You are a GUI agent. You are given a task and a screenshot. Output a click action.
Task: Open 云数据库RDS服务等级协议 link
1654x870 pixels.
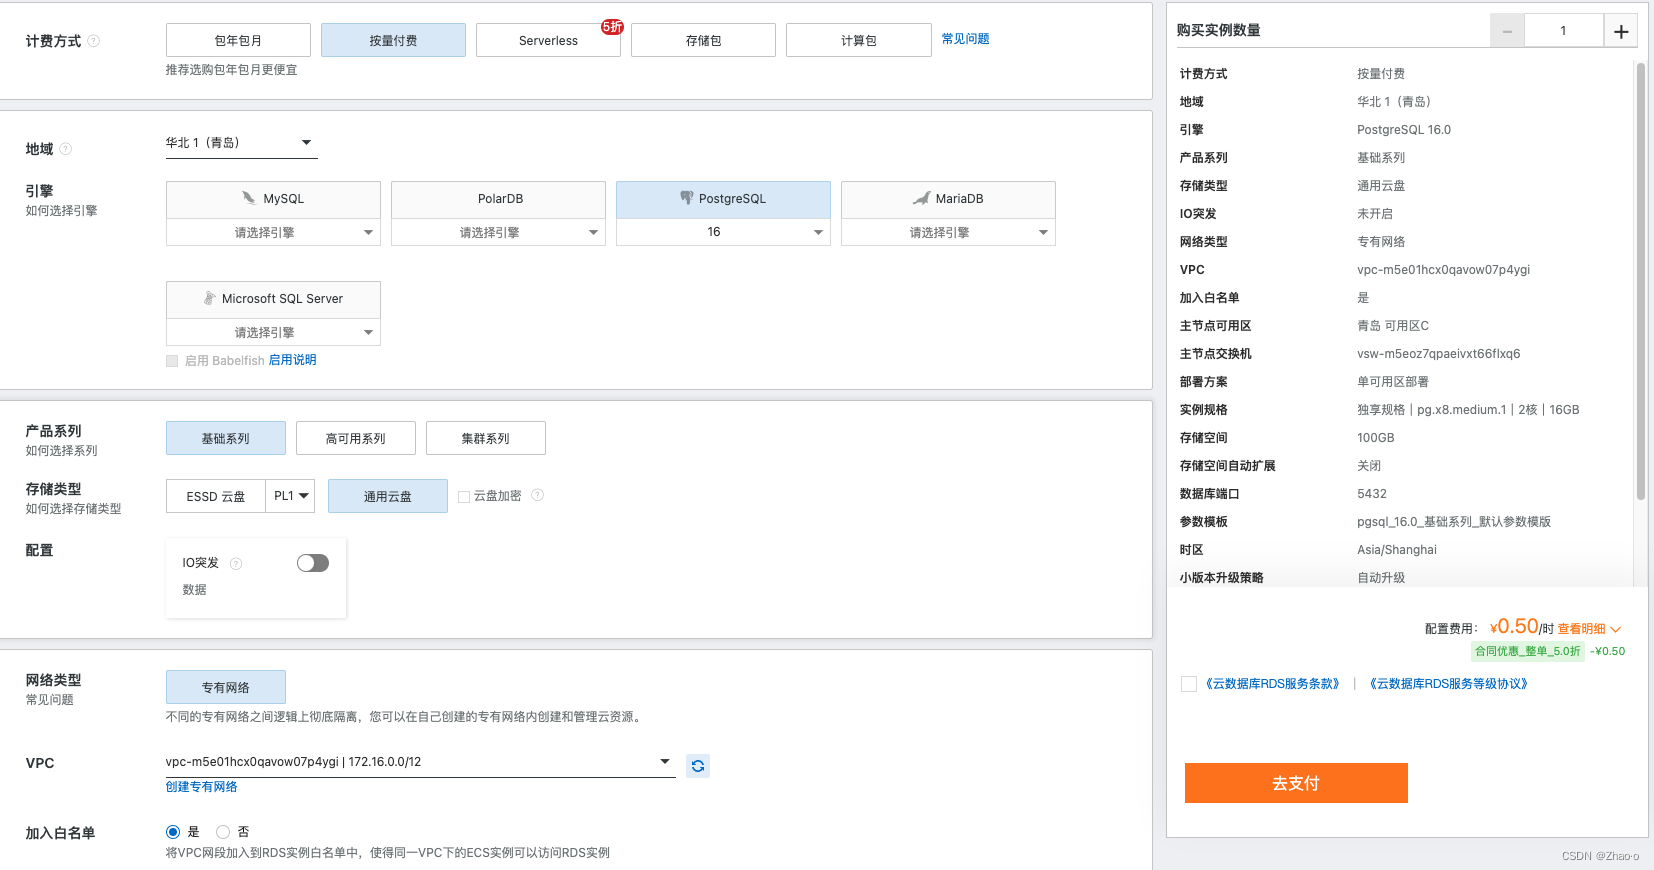(x=1448, y=684)
